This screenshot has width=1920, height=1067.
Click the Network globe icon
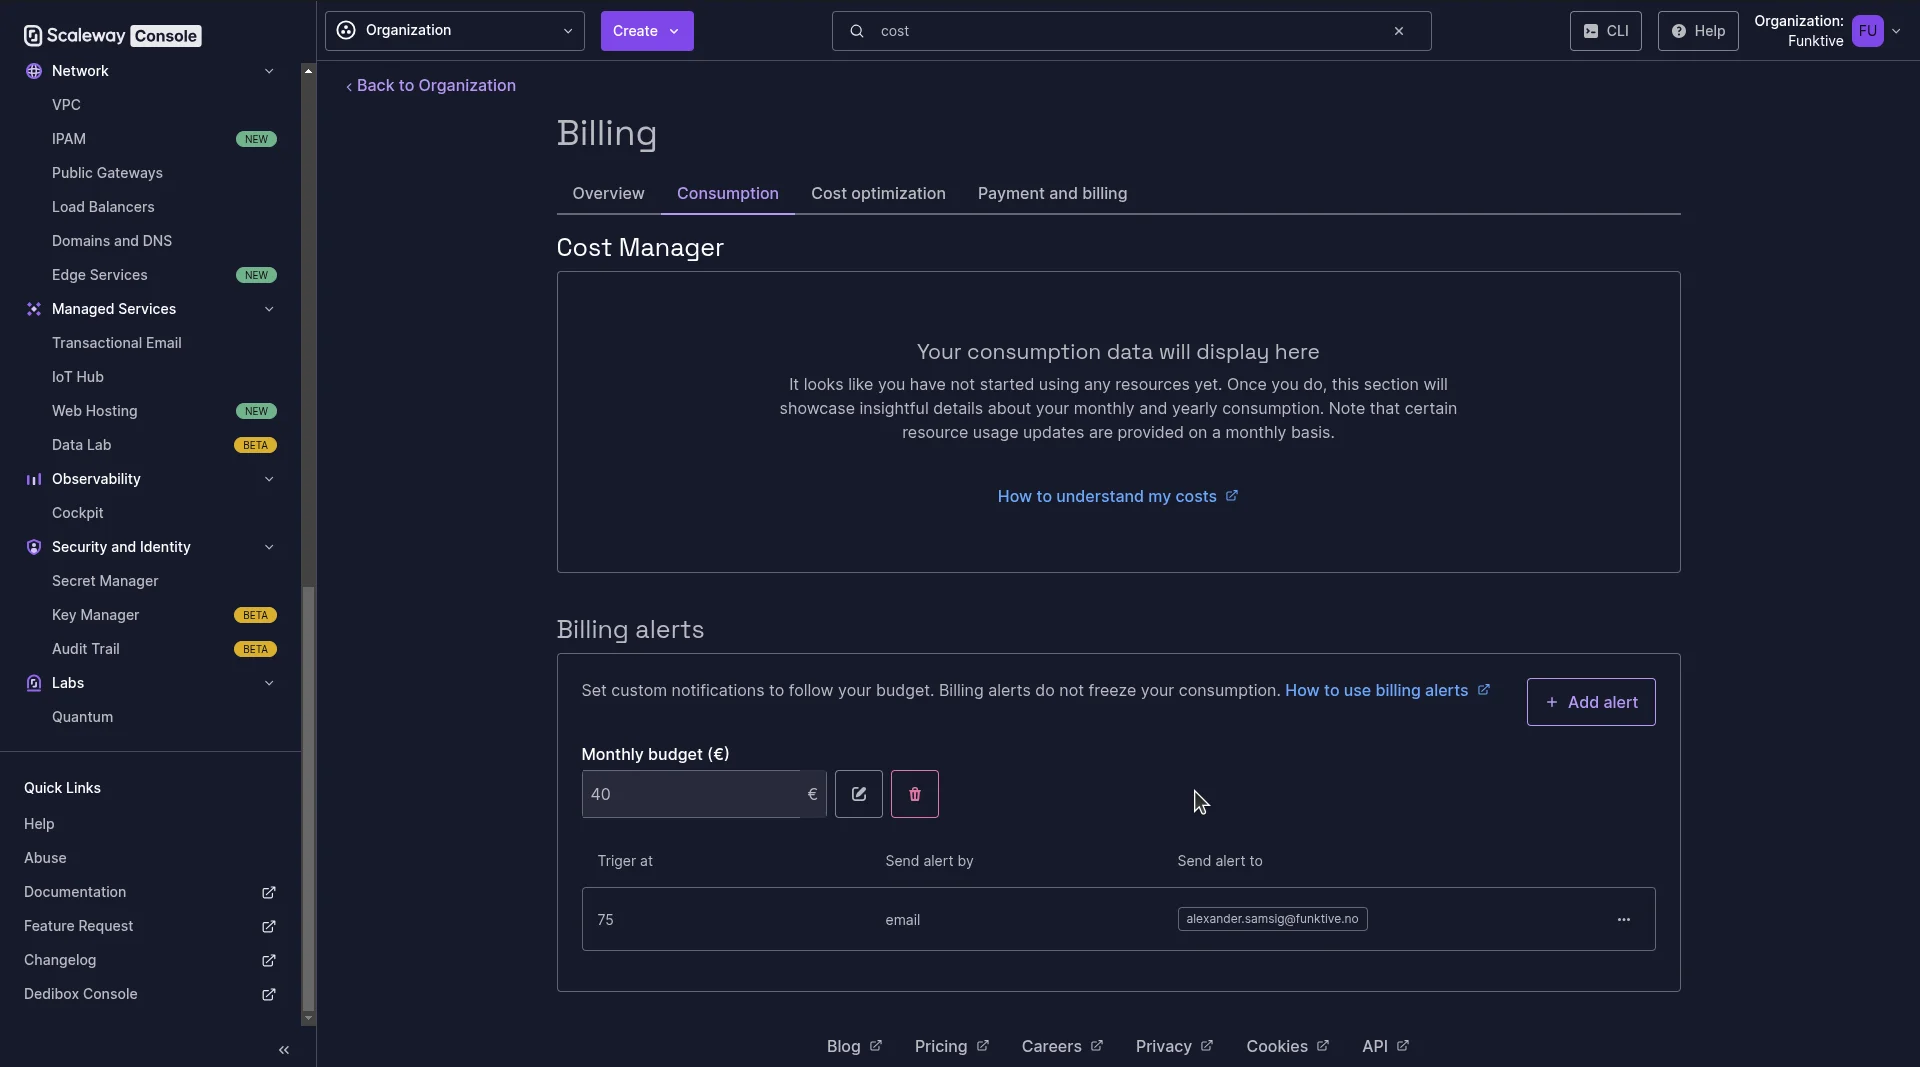(x=34, y=71)
